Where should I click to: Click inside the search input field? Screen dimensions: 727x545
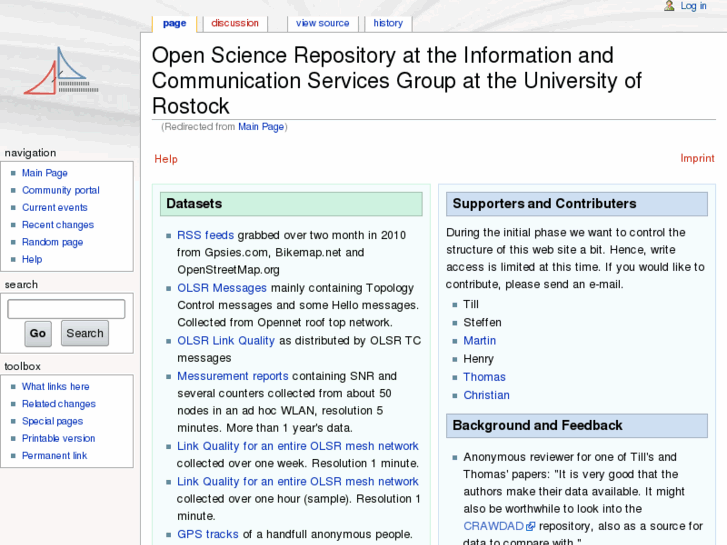[66, 309]
